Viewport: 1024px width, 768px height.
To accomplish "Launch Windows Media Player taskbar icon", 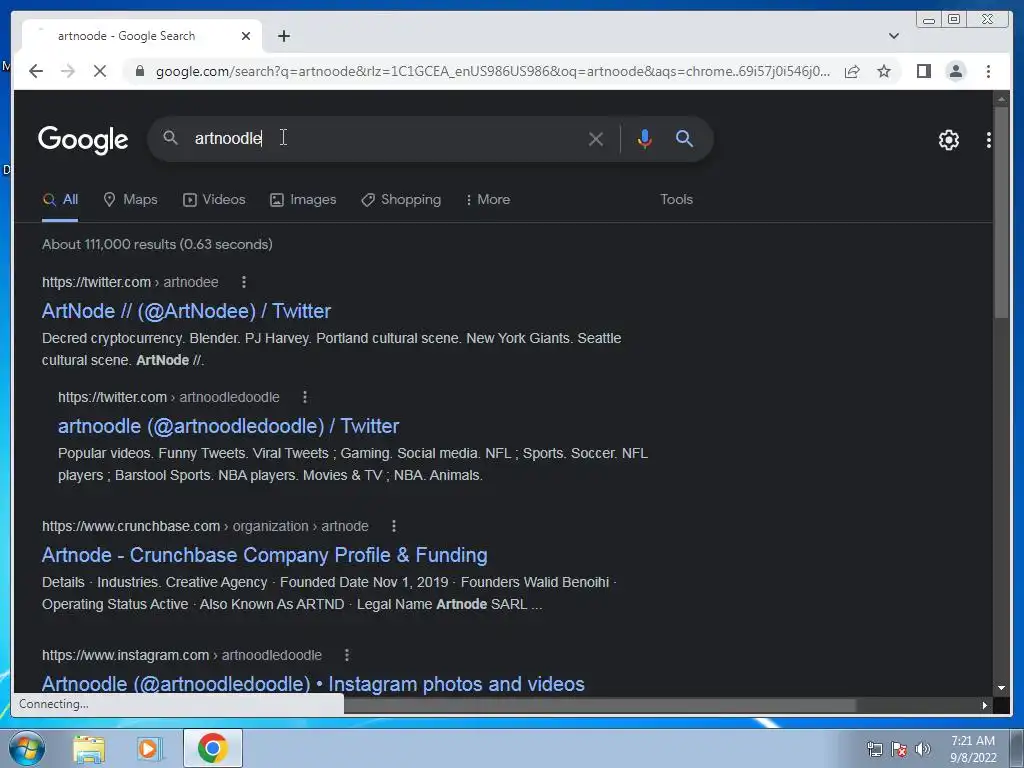I will tap(148, 749).
